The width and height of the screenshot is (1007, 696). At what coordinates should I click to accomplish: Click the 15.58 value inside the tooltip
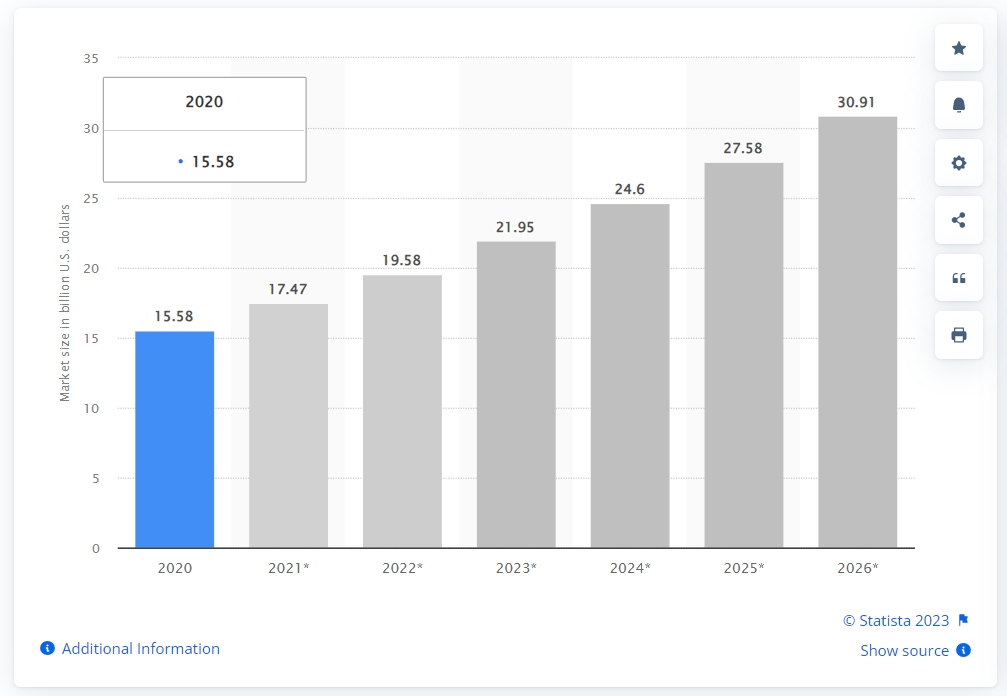click(213, 162)
